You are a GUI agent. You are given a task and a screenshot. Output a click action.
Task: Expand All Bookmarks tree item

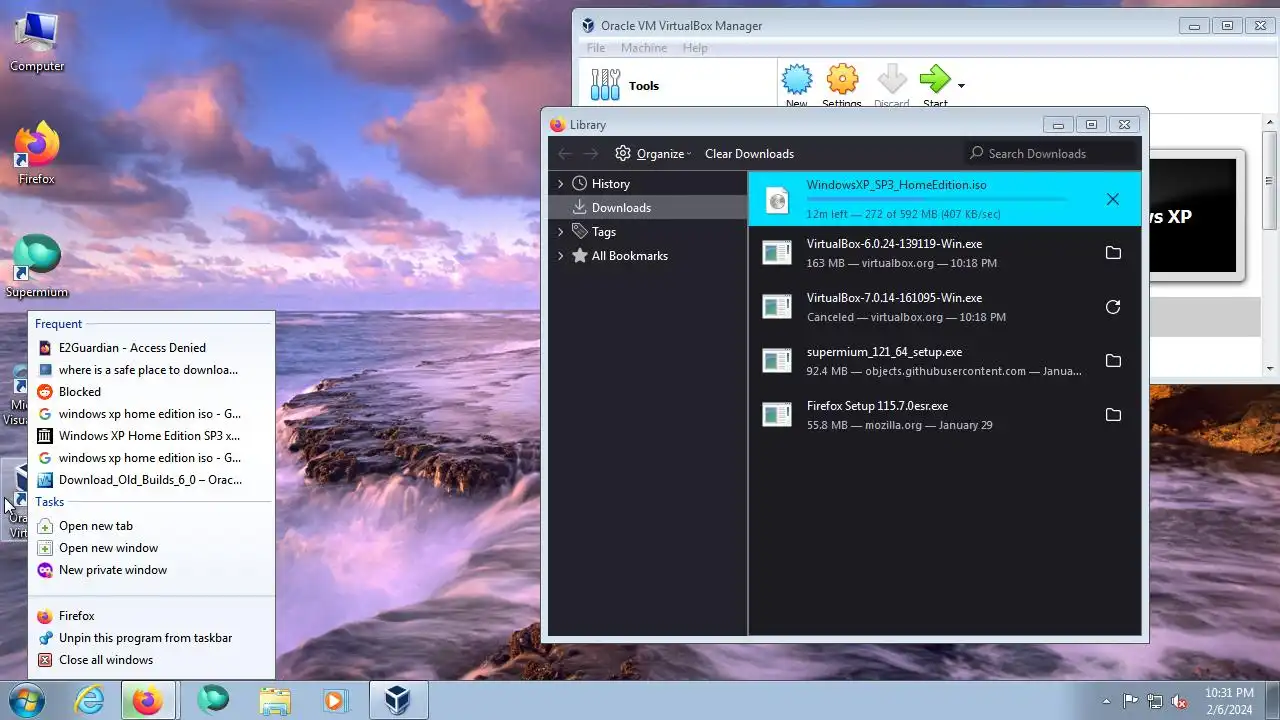560,255
